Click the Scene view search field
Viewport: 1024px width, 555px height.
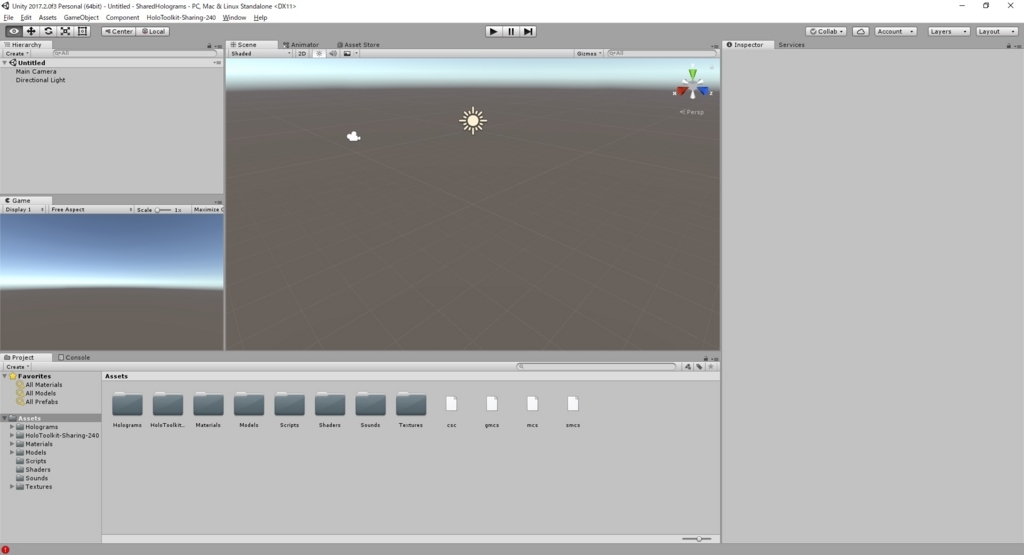[x=661, y=54]
